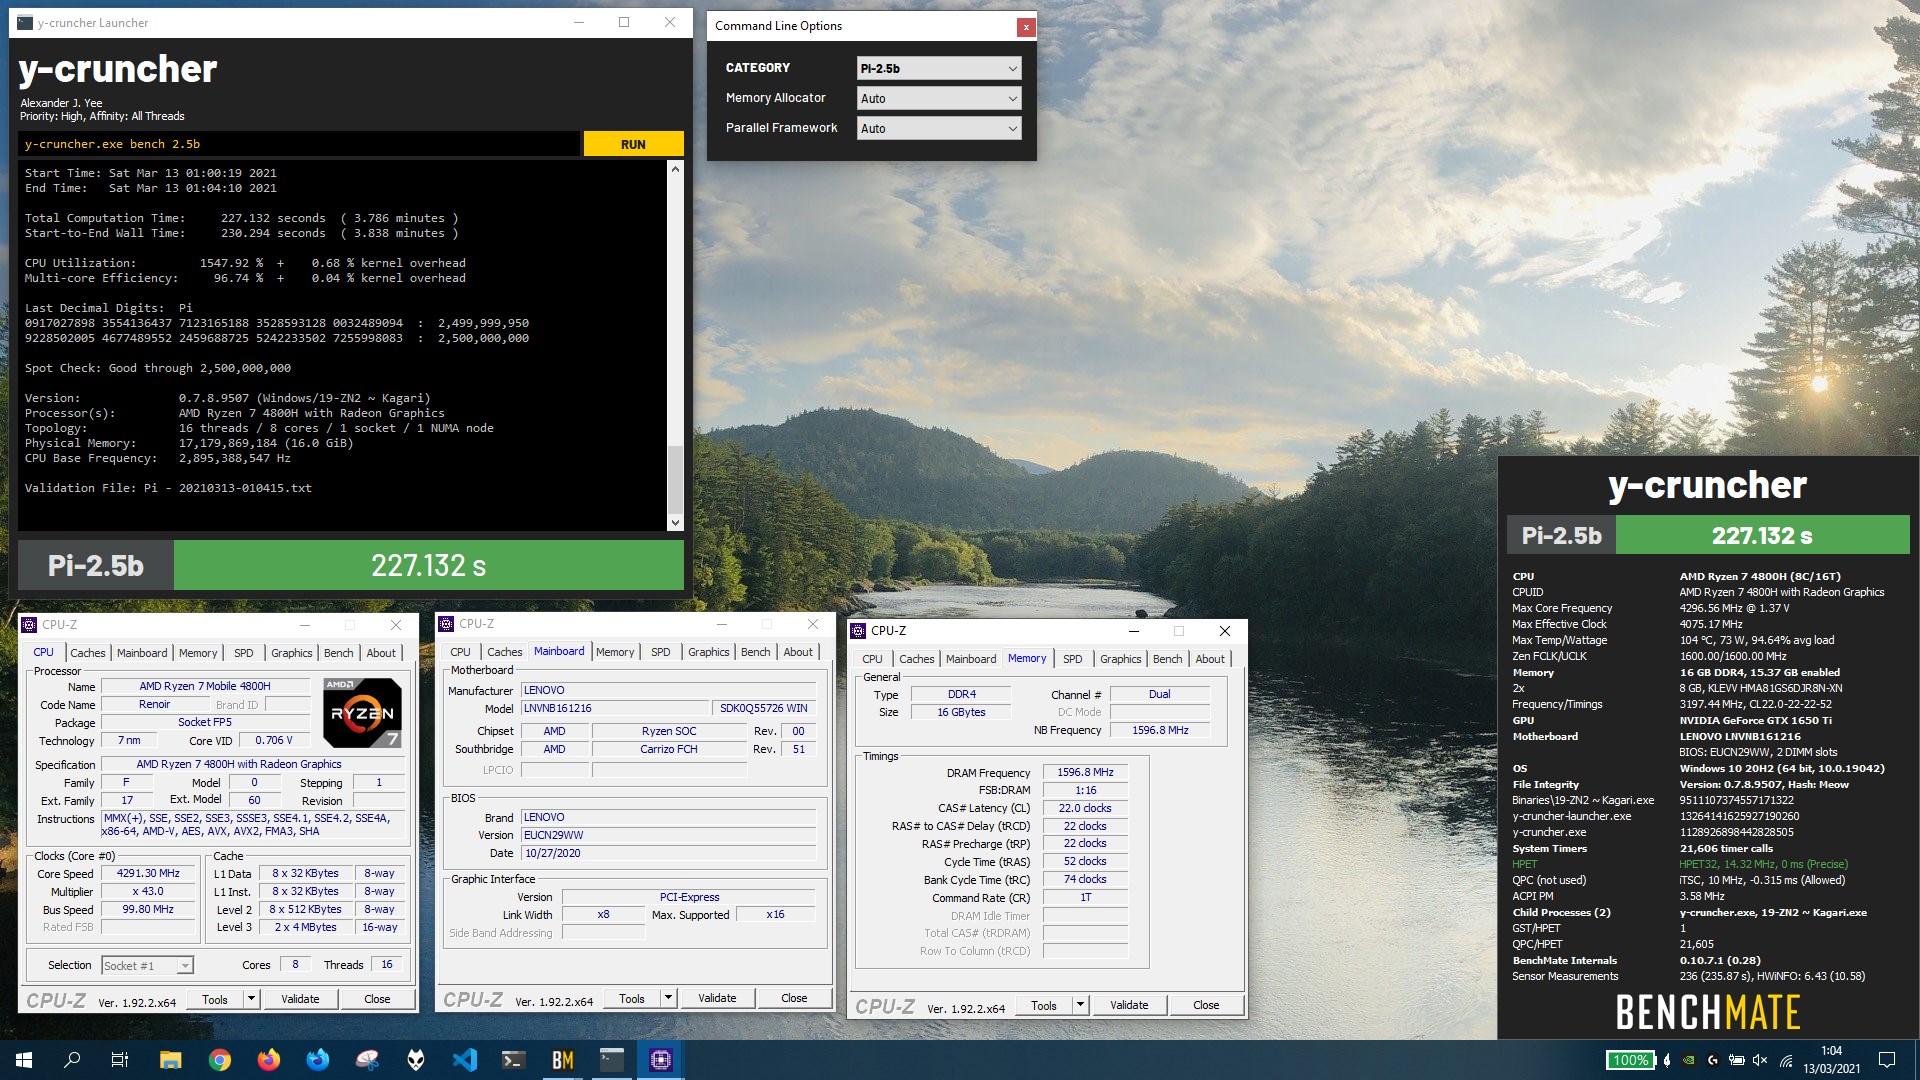Open the CATEGORY dropdown showing Pi-2.5b
This screenshot has width=1920, height=1080.
pos(939,68)
